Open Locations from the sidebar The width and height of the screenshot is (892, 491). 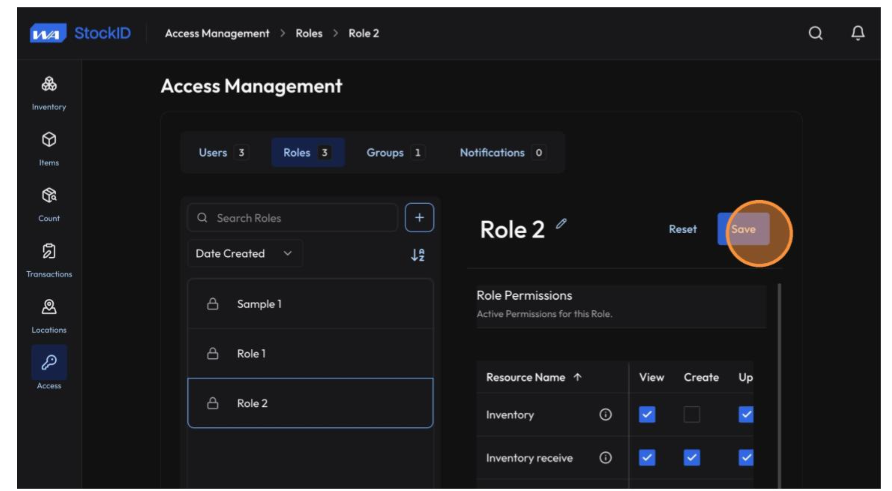click(49, 316)
